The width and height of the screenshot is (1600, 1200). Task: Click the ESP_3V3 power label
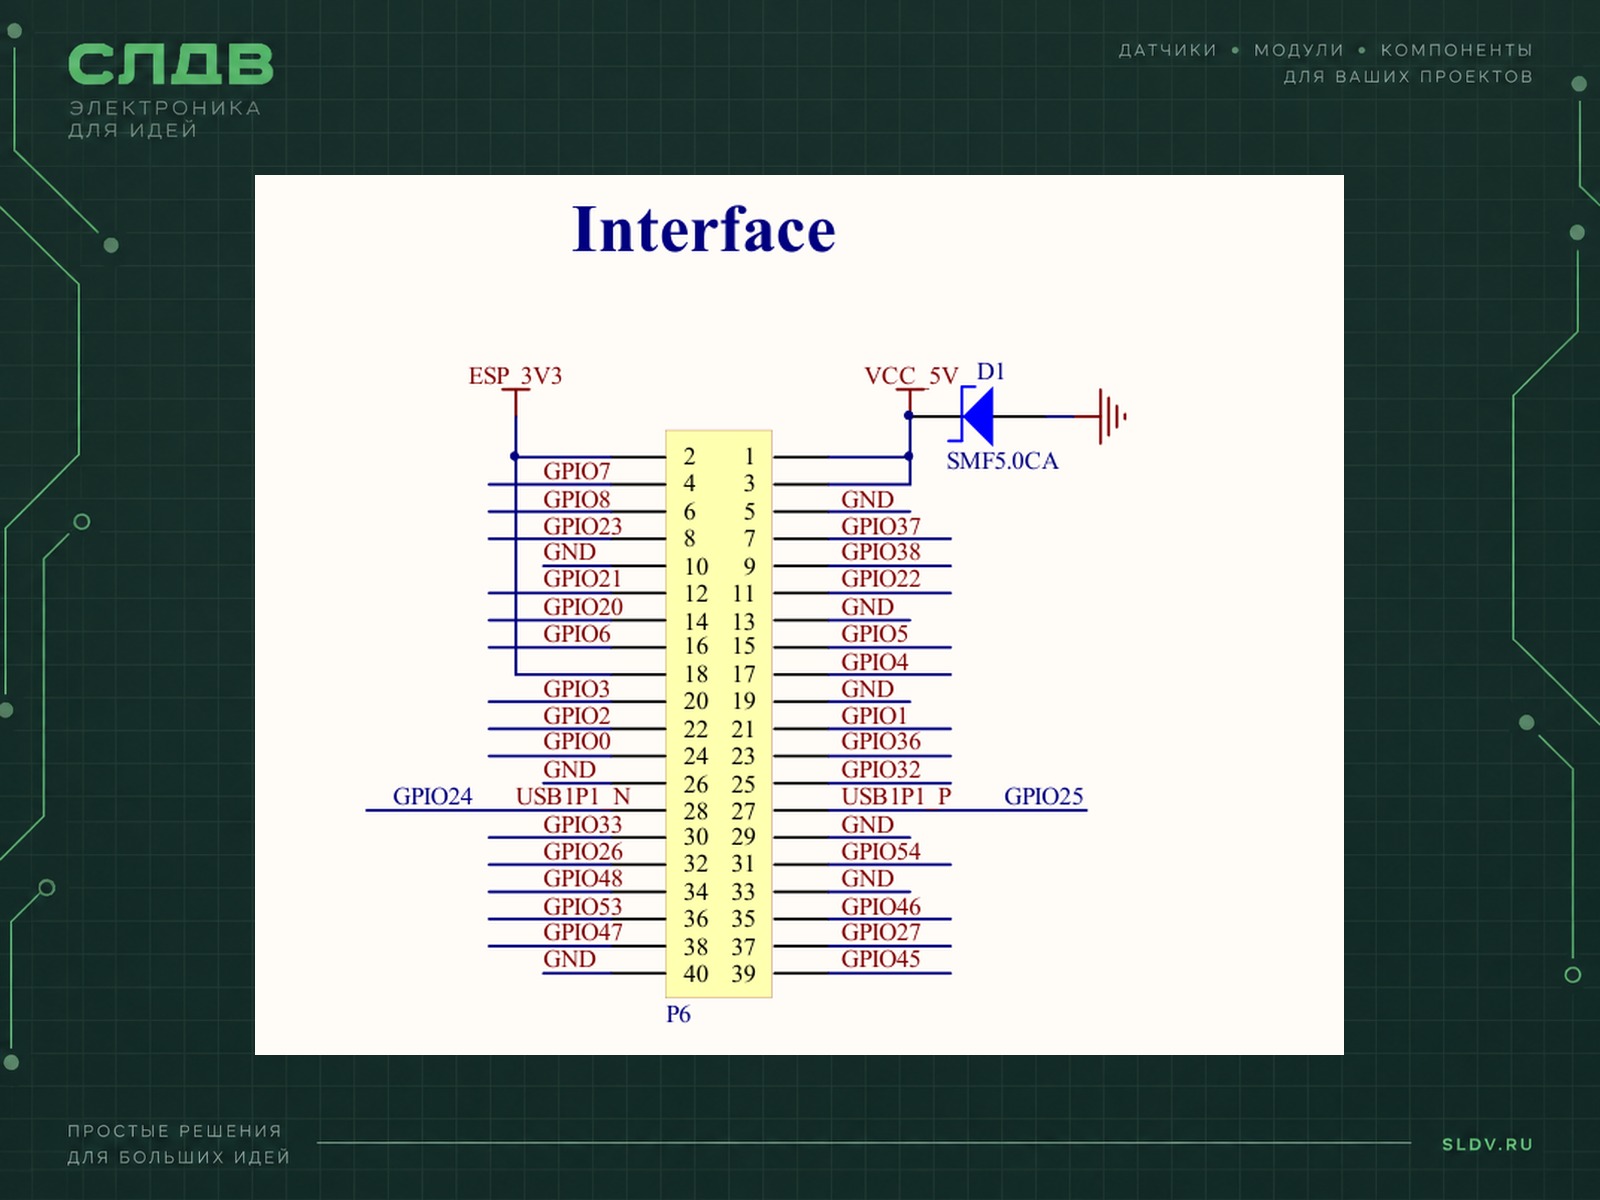coord(515,376)
